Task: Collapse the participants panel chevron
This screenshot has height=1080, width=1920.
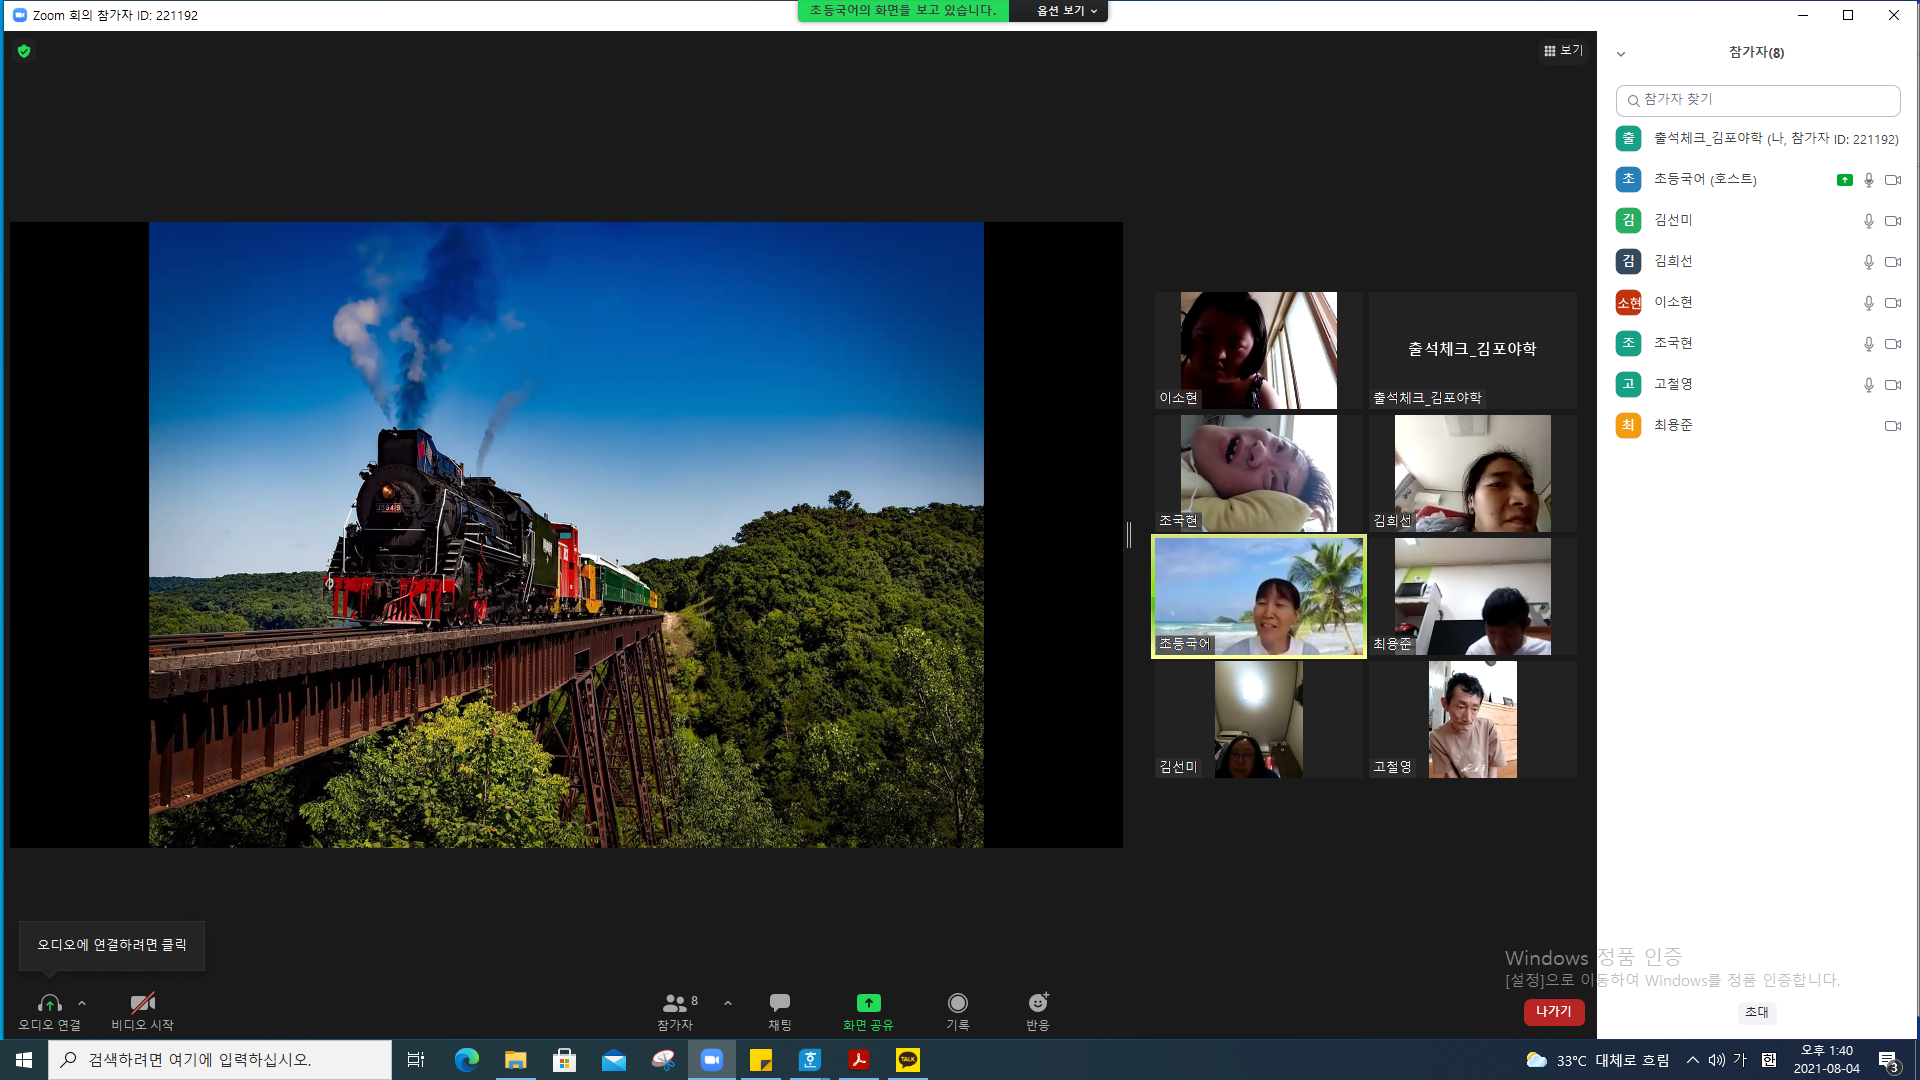Action: pyautogui.click(x=1621, y=54)
